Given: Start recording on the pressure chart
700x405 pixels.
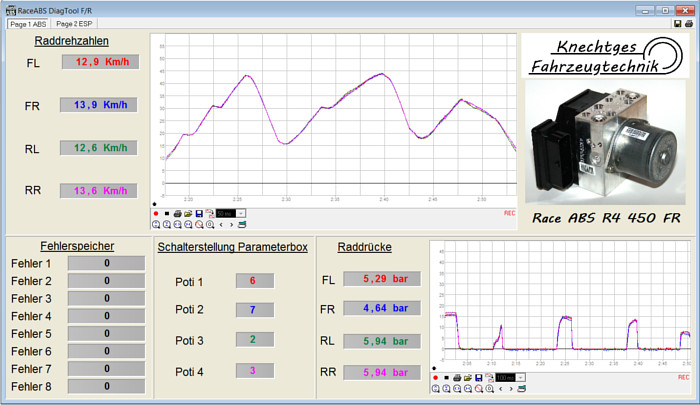Looking at the screenshot, I should (435, 378).
